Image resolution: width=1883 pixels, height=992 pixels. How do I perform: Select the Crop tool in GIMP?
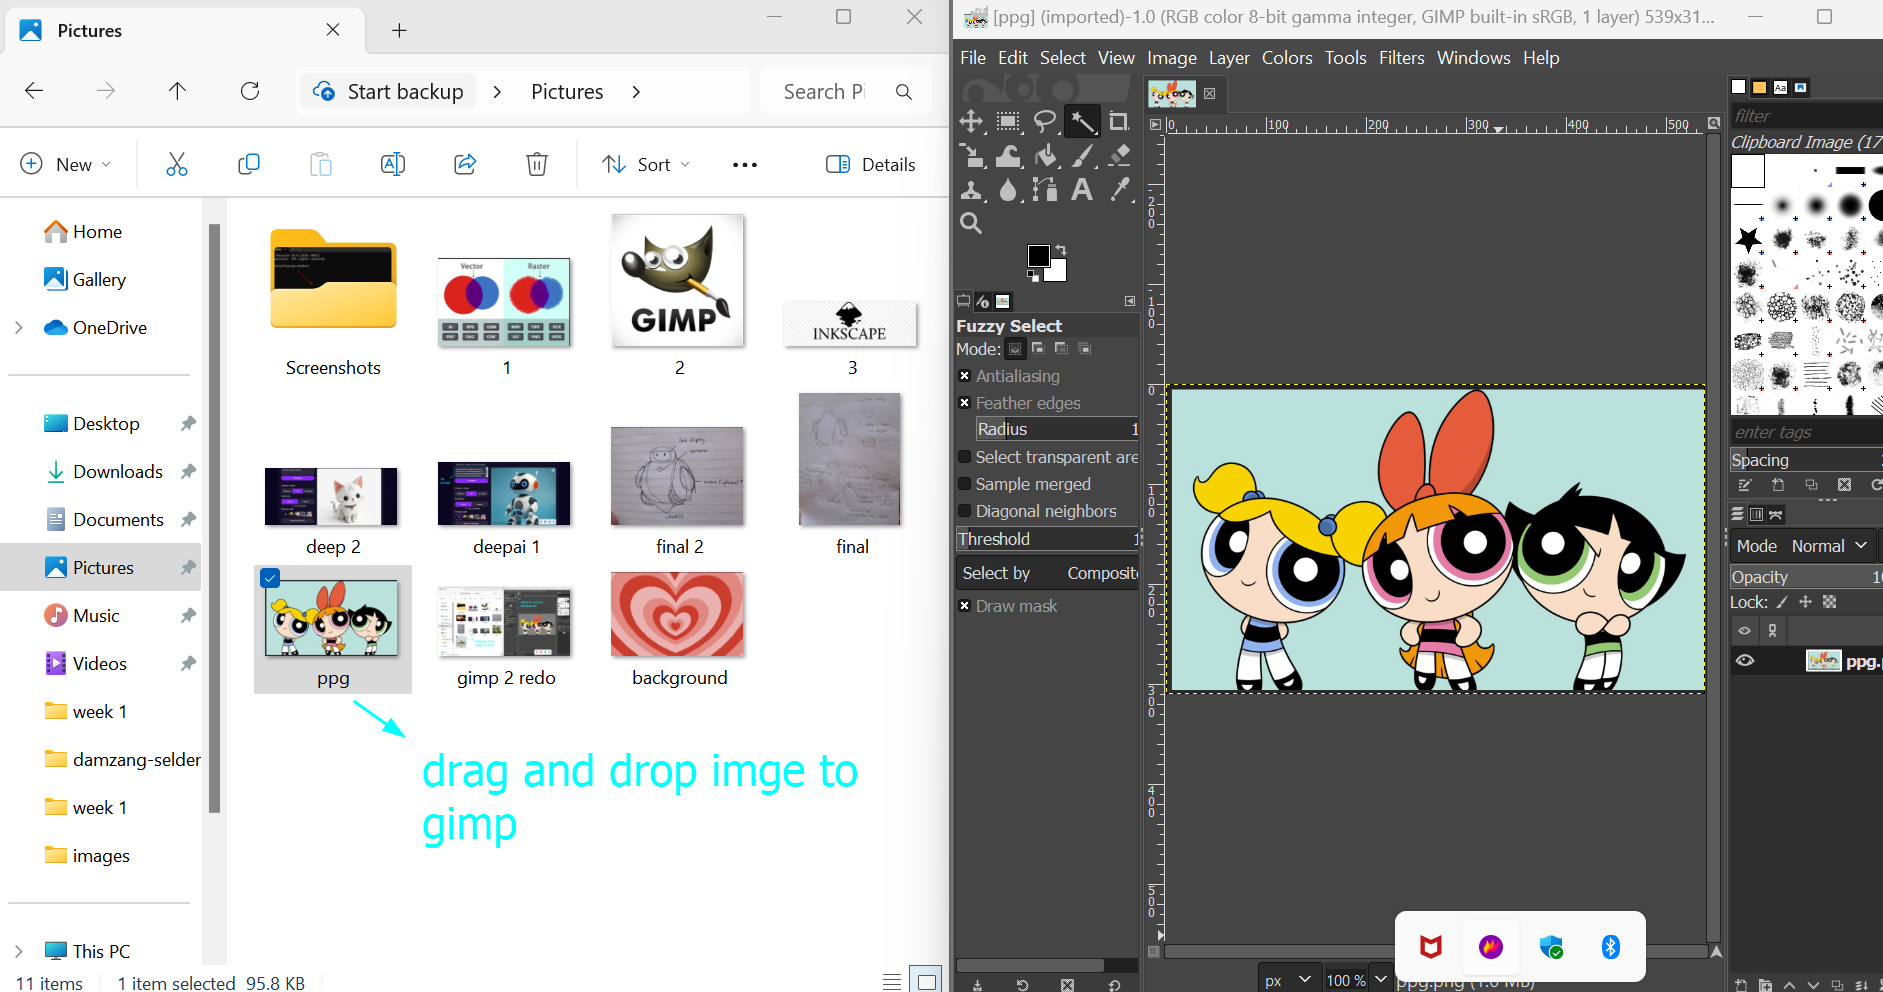point(1119,122)
